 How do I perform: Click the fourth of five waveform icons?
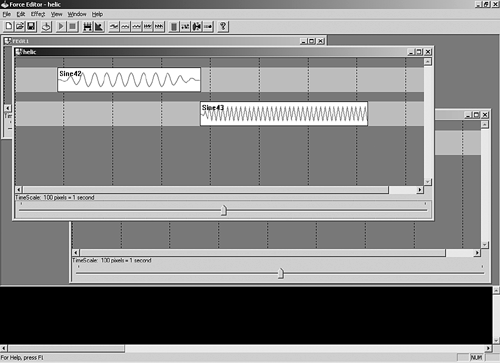(x=148, y=26)
